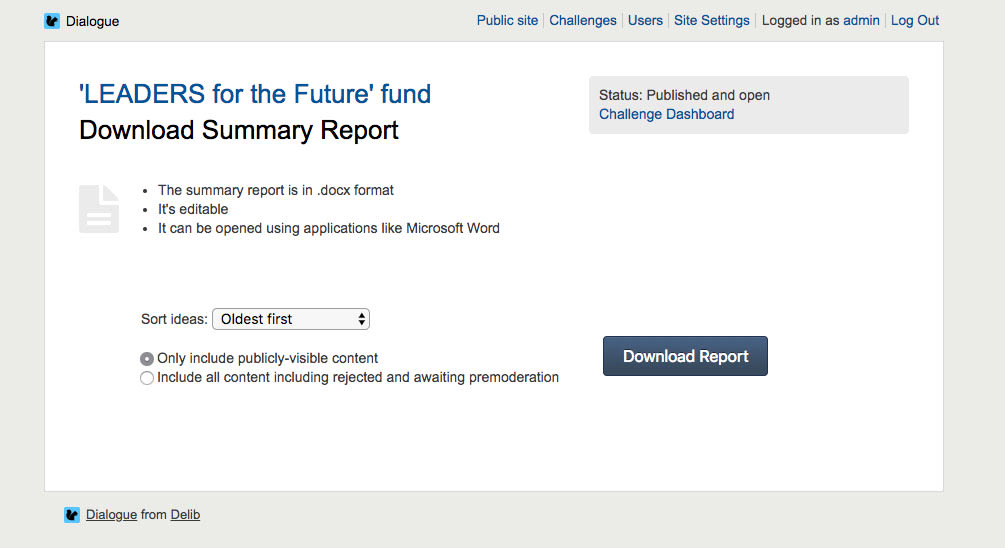Click the 'Download Summary Report' heading
Screen dimensions: 1005x548
point(238,130)
